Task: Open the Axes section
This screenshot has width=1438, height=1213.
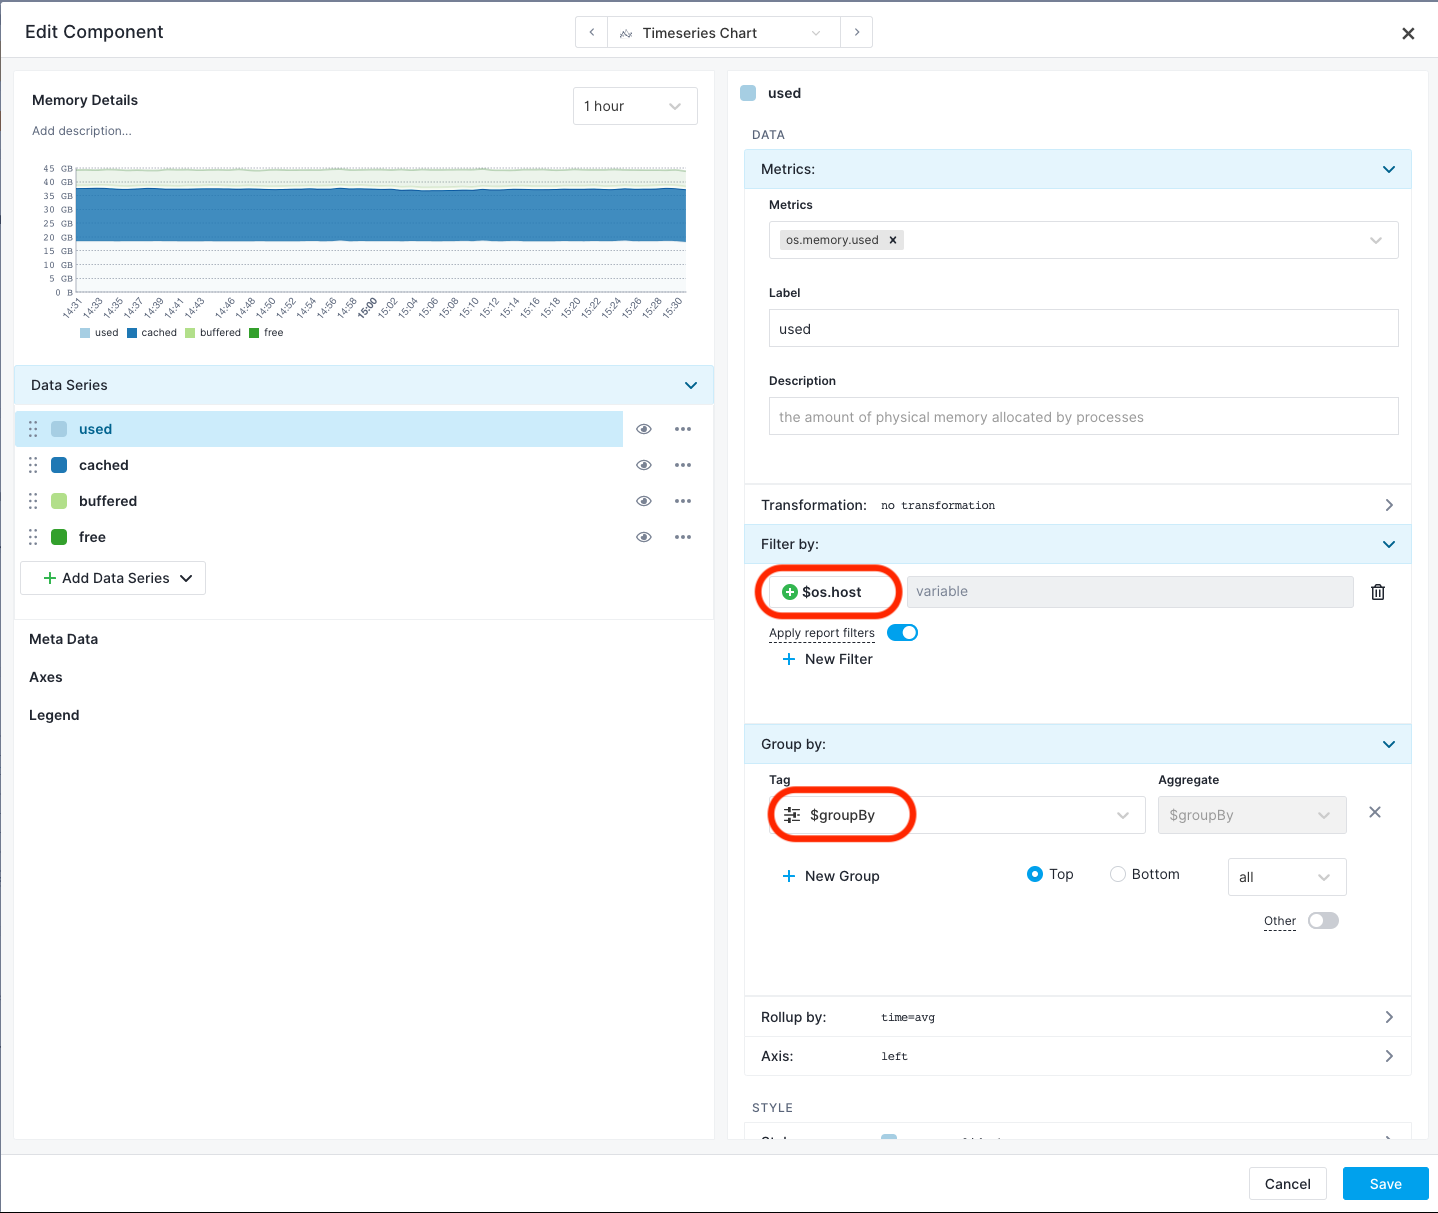Action: [45, 677]
